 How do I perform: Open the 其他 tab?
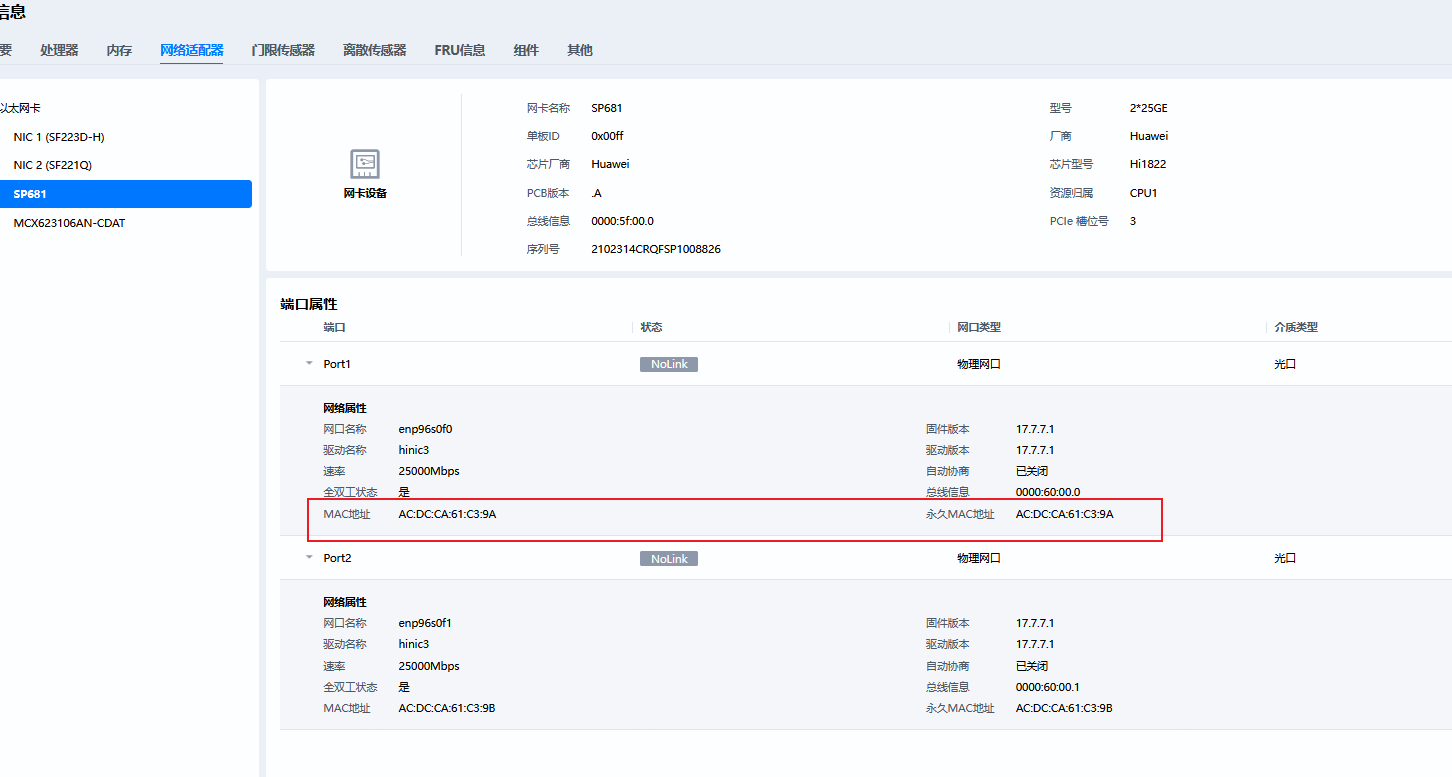pos(580,50)
